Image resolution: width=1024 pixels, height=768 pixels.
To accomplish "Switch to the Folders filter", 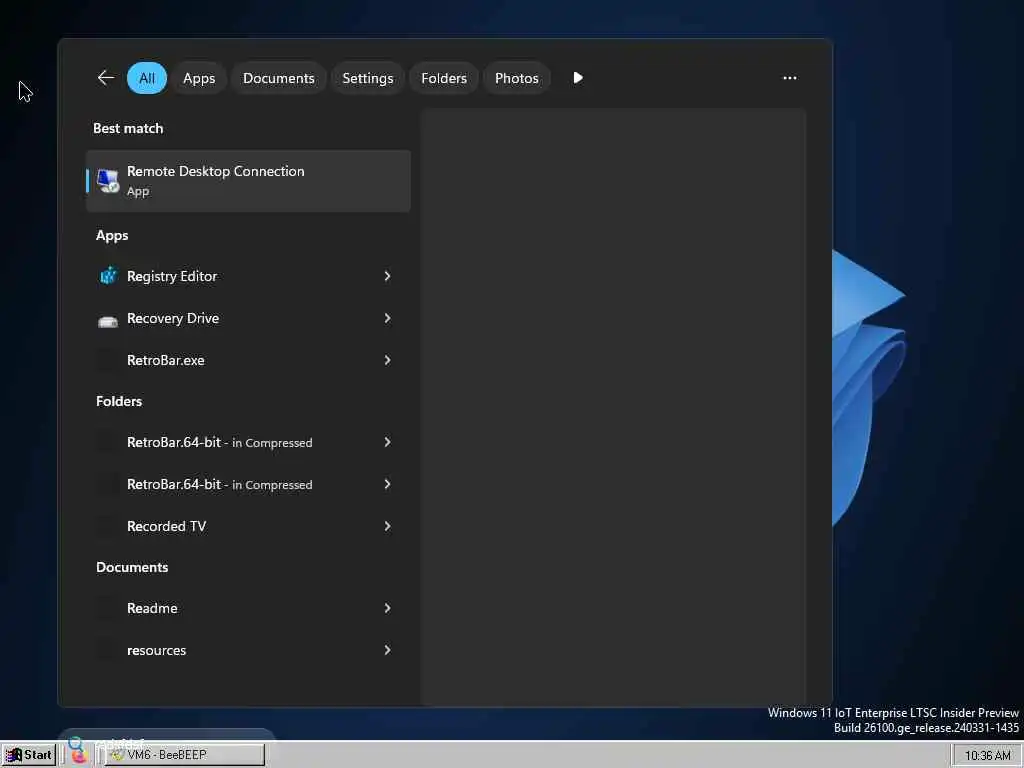I will (x=444, y=78).
